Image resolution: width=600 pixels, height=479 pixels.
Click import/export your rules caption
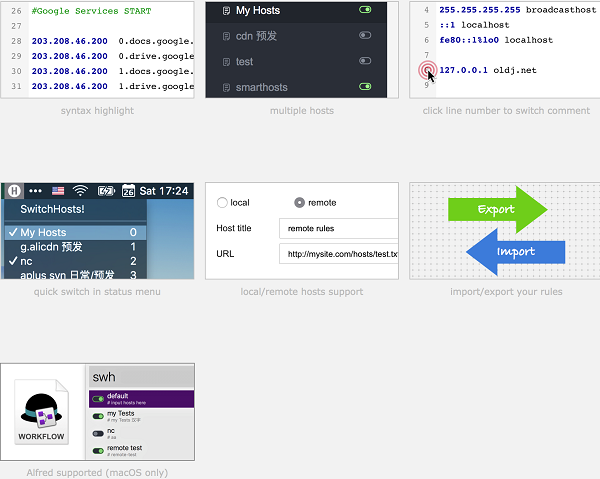(506, 292)
